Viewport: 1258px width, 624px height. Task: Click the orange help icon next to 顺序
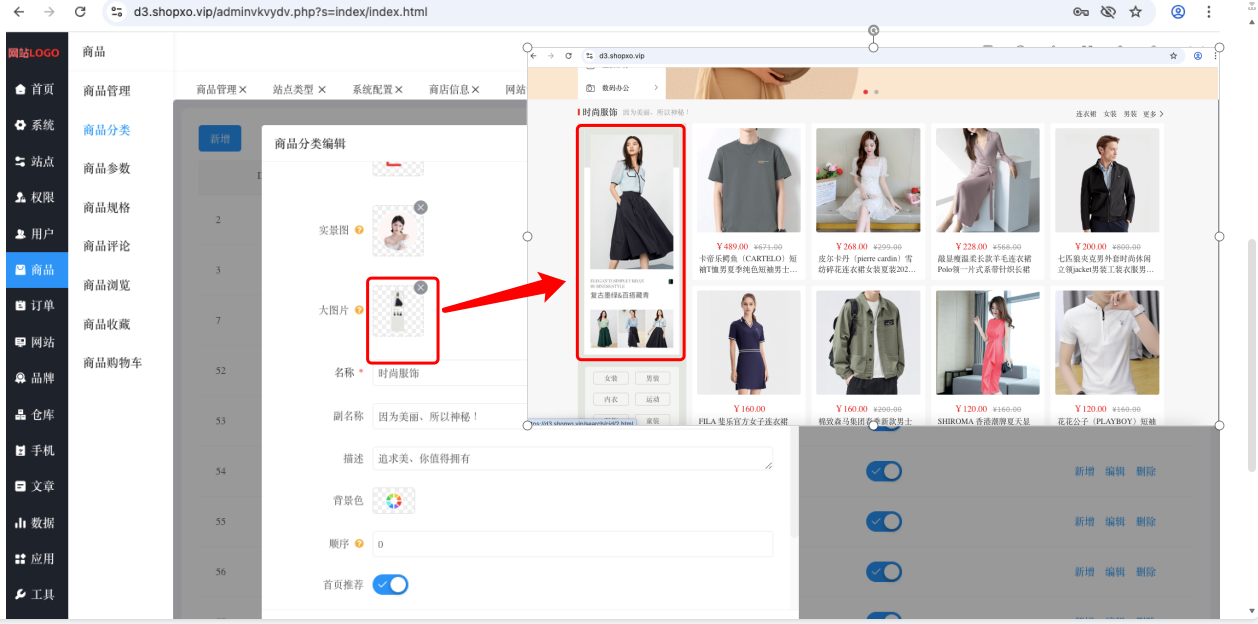pyautogui.click(x=359, y=544)
